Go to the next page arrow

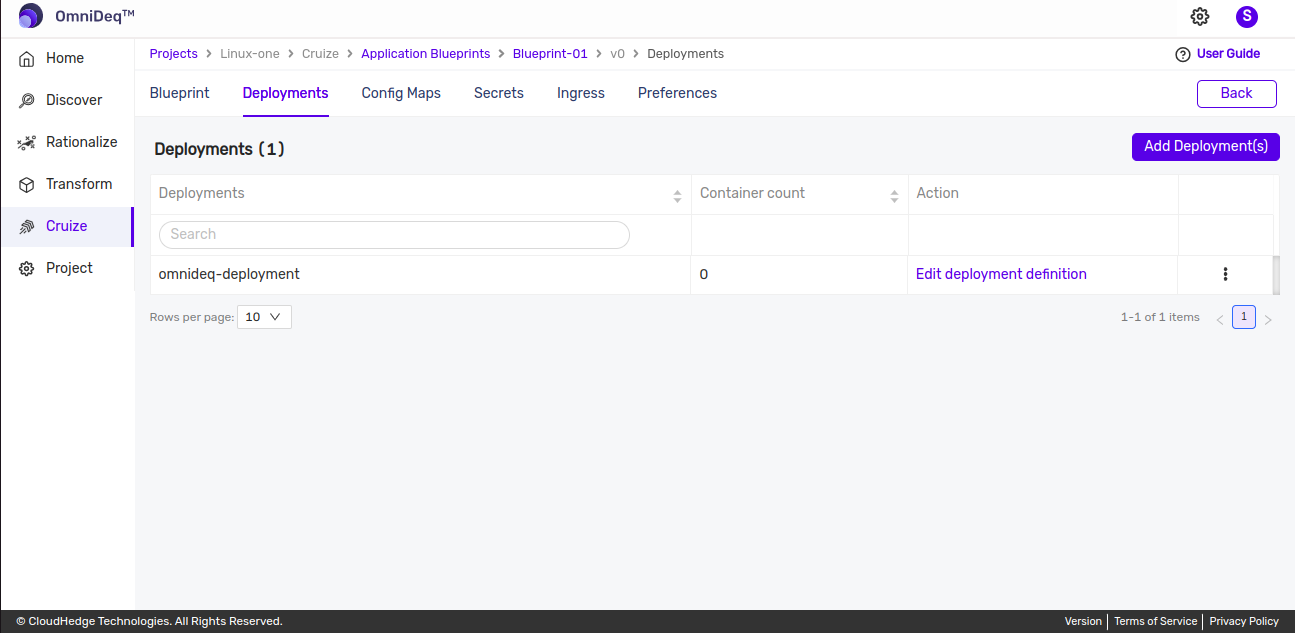point(1268,320)
